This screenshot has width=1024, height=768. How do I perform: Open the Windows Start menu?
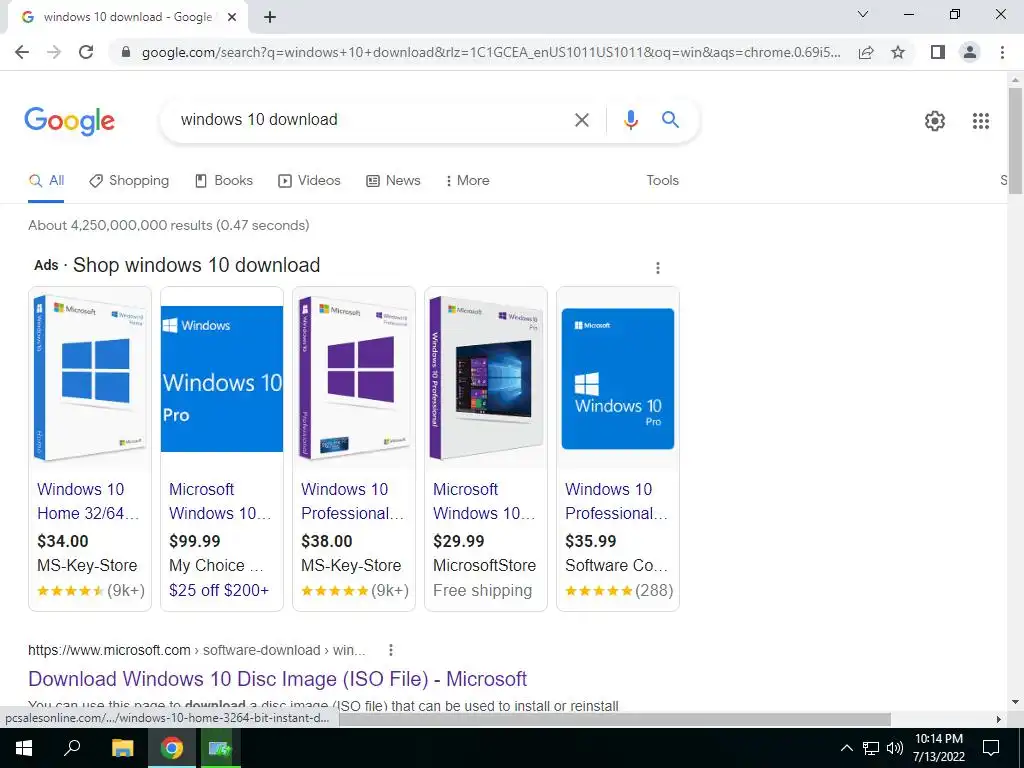24,748
